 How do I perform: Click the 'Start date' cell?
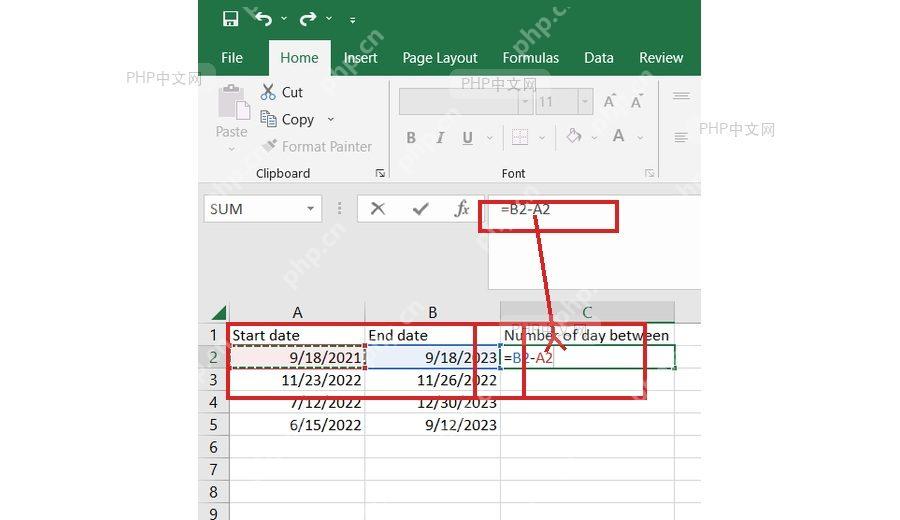297,335
